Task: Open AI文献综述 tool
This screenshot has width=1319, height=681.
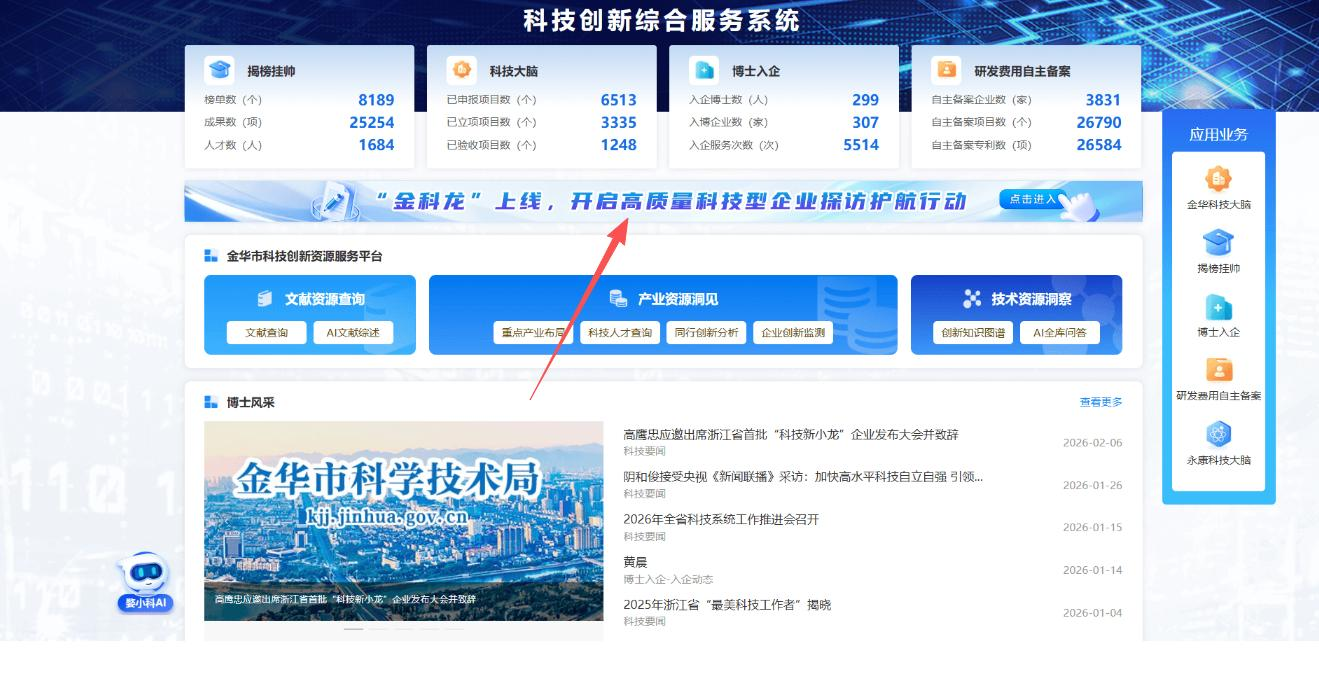Action: pyautogui.click(x=353, y=333)
